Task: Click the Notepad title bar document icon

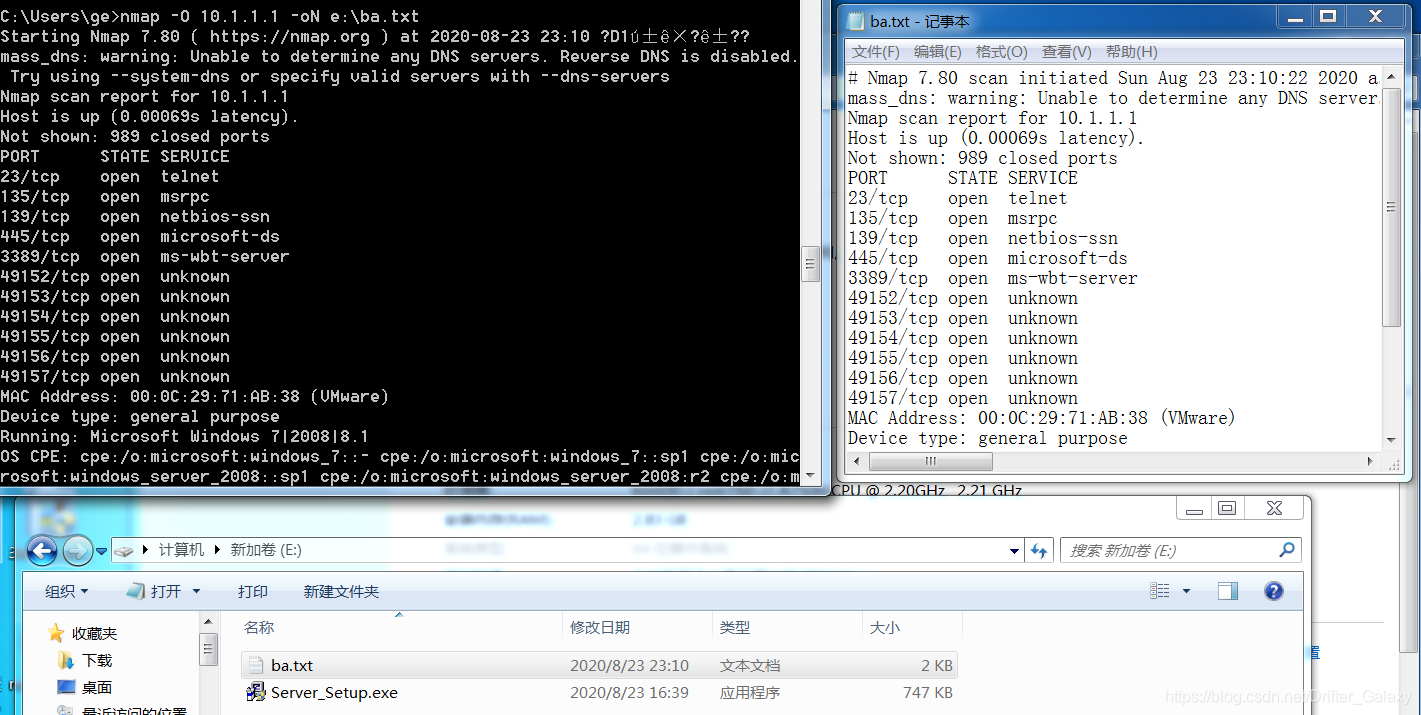Action: [x=856, y=21]
